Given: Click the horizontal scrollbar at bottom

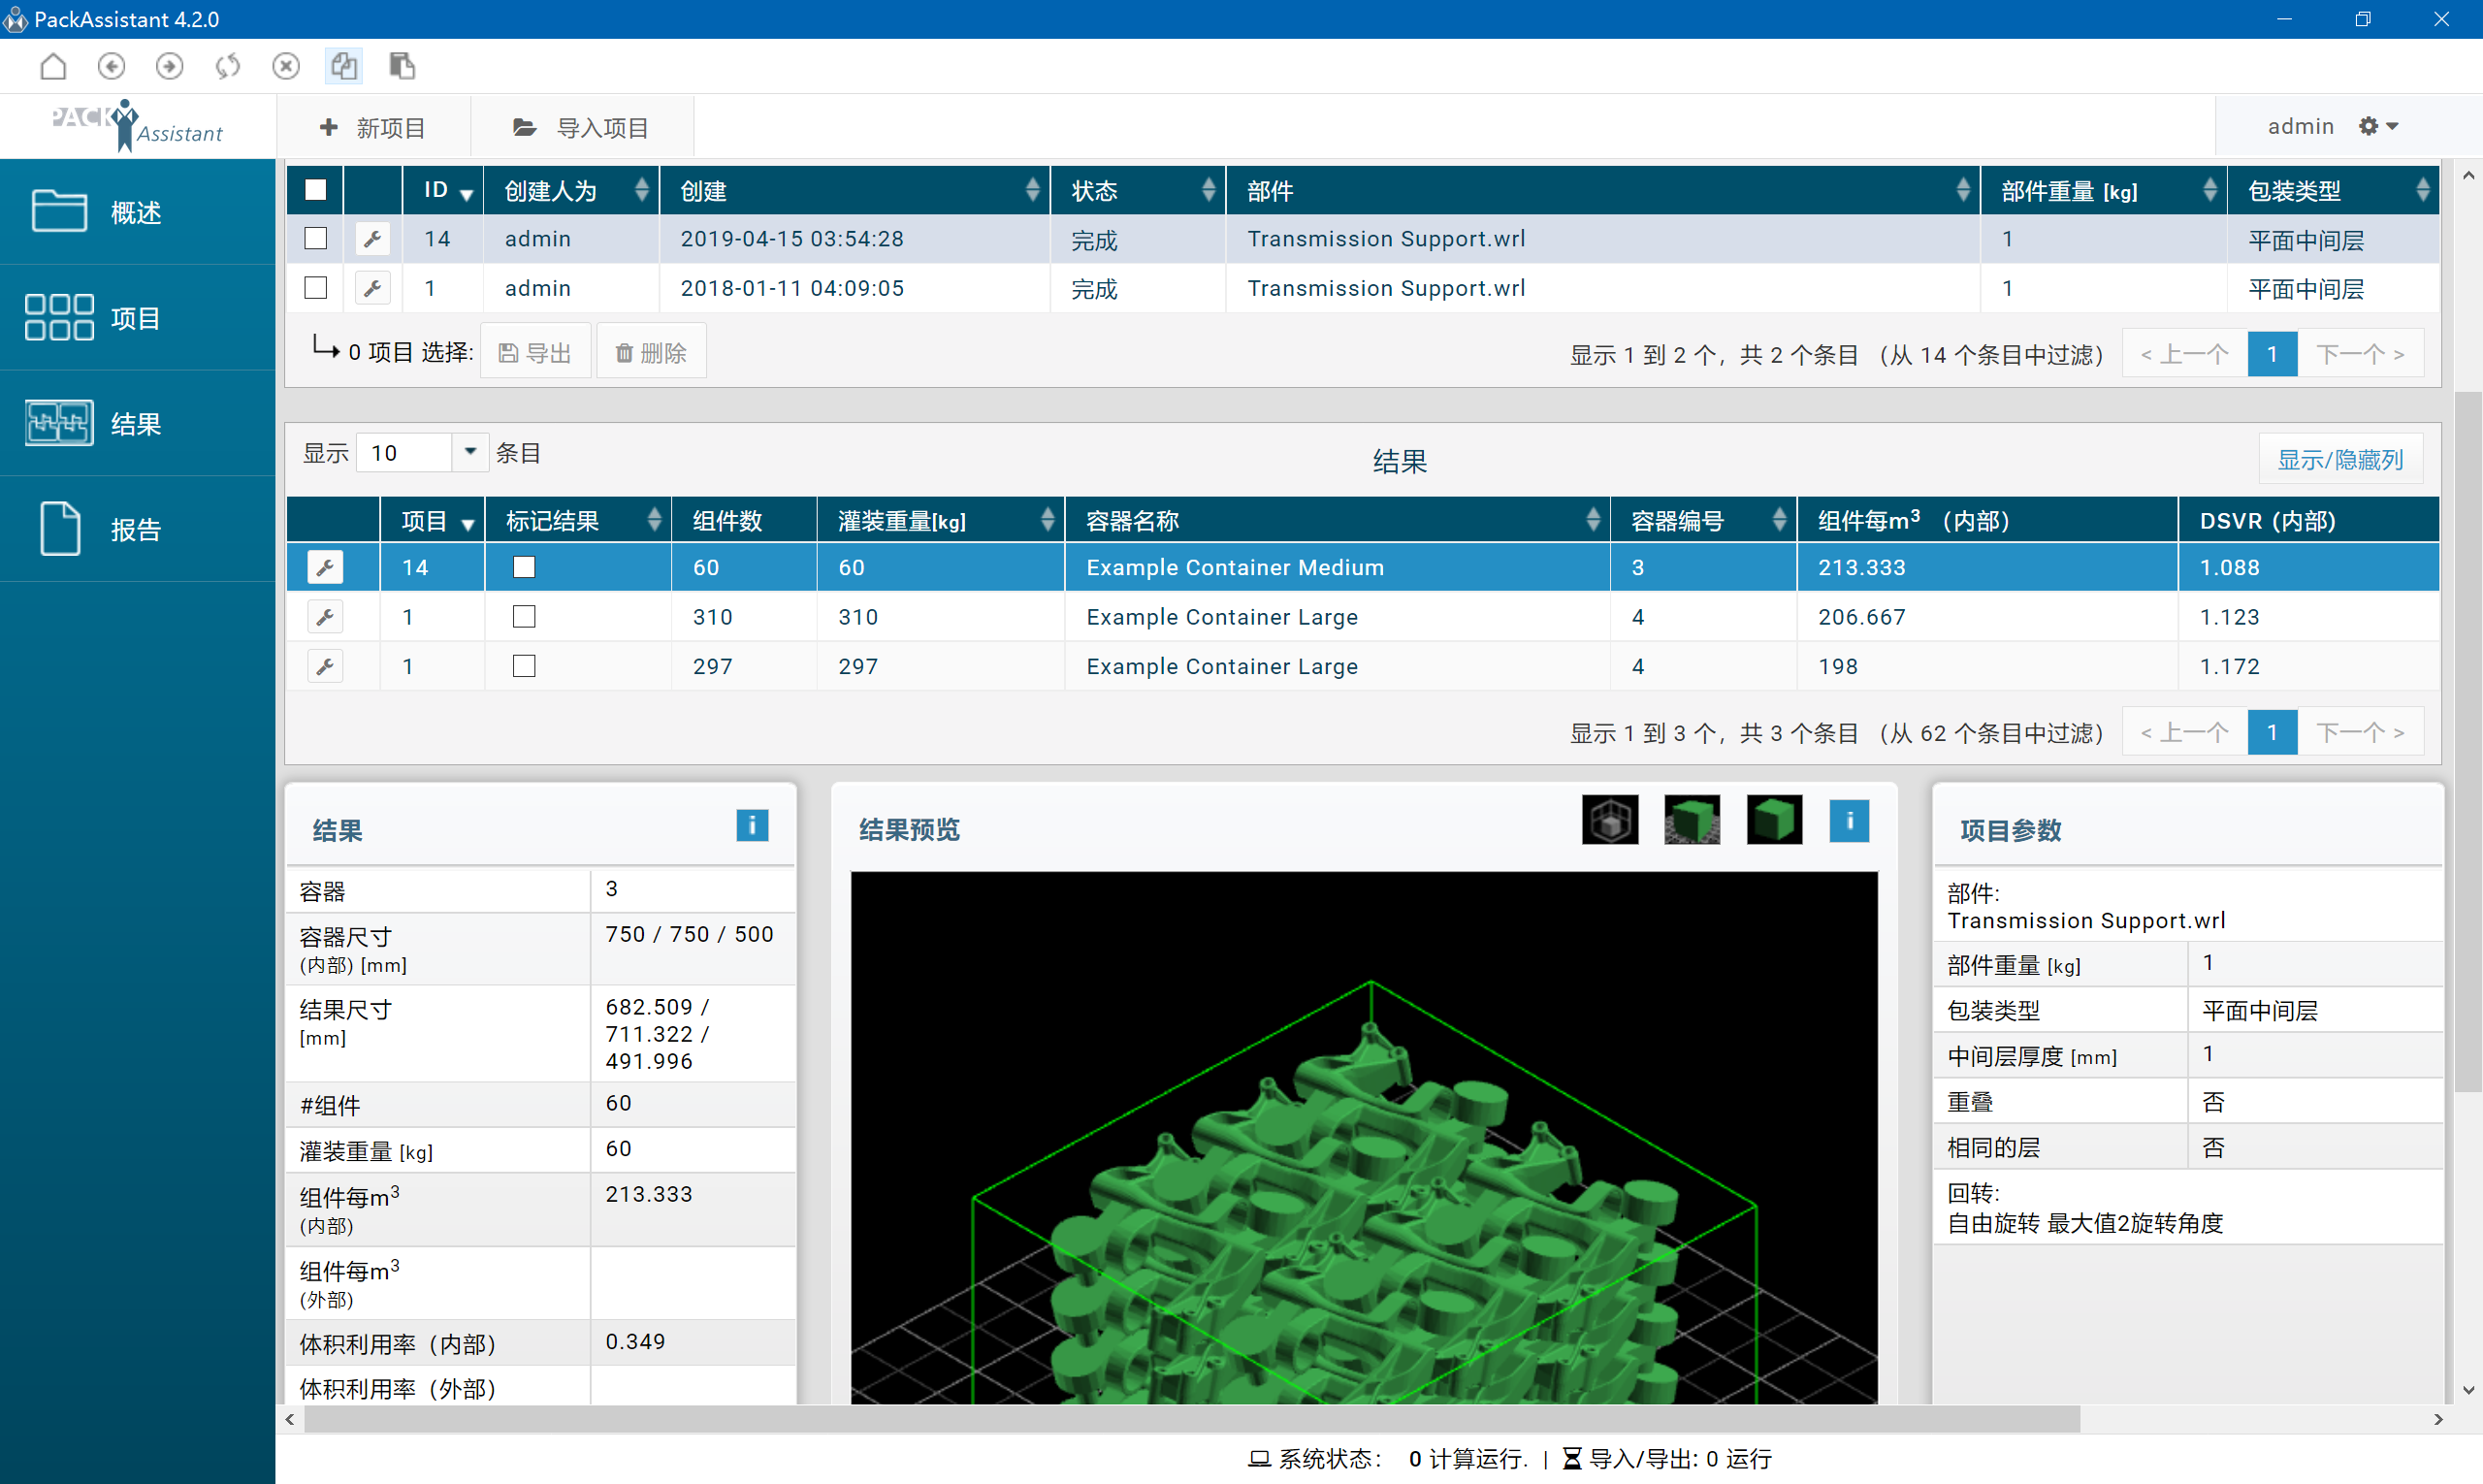Looking at the screenshot, I should (1190, 1418).
